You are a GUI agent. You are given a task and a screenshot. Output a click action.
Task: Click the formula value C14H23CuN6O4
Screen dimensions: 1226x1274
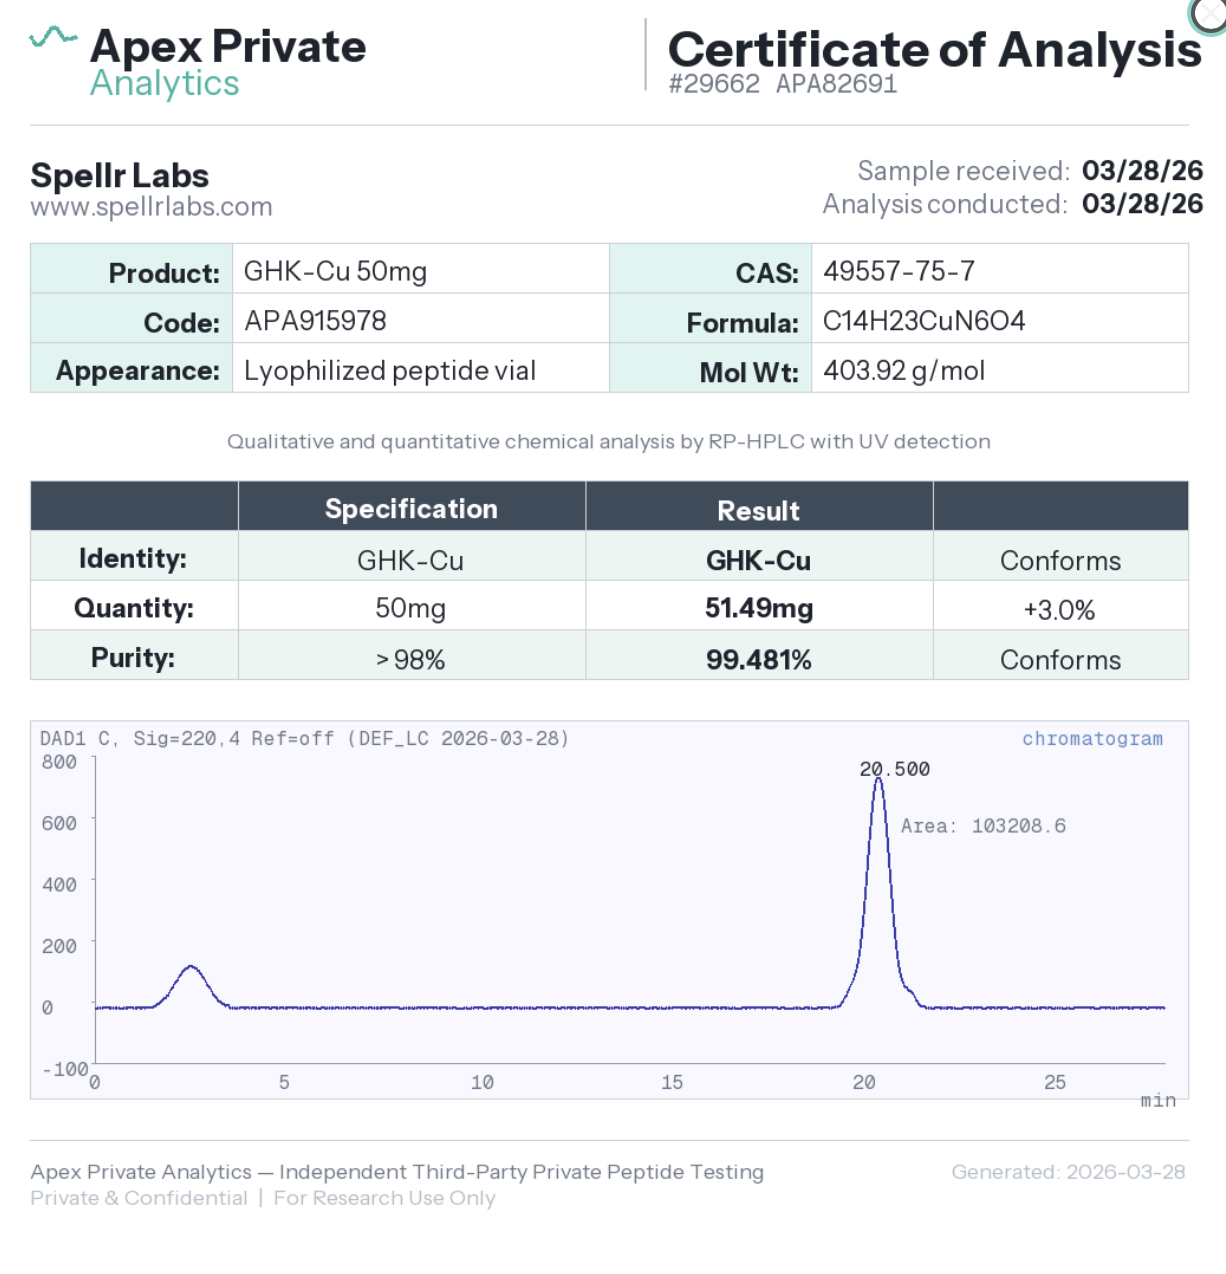coord(923,321)
